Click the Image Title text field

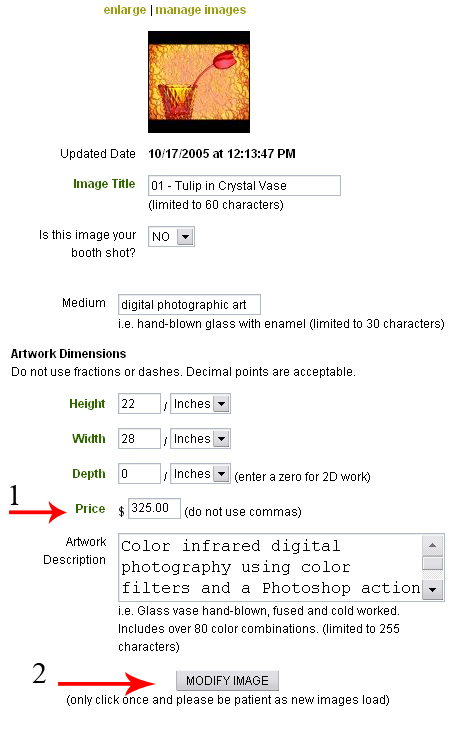pos(244,186)
